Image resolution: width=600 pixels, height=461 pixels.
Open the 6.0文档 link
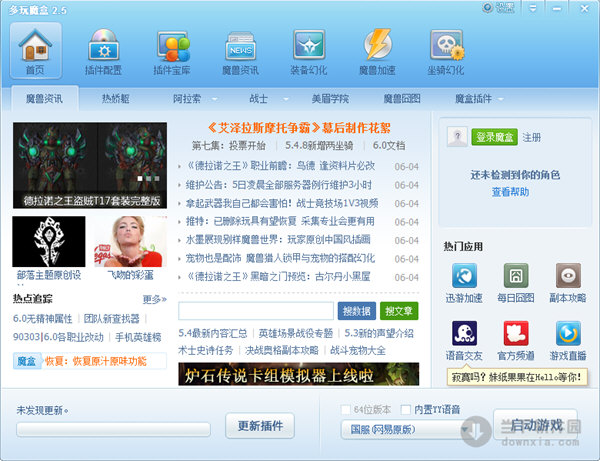point(389,145)
